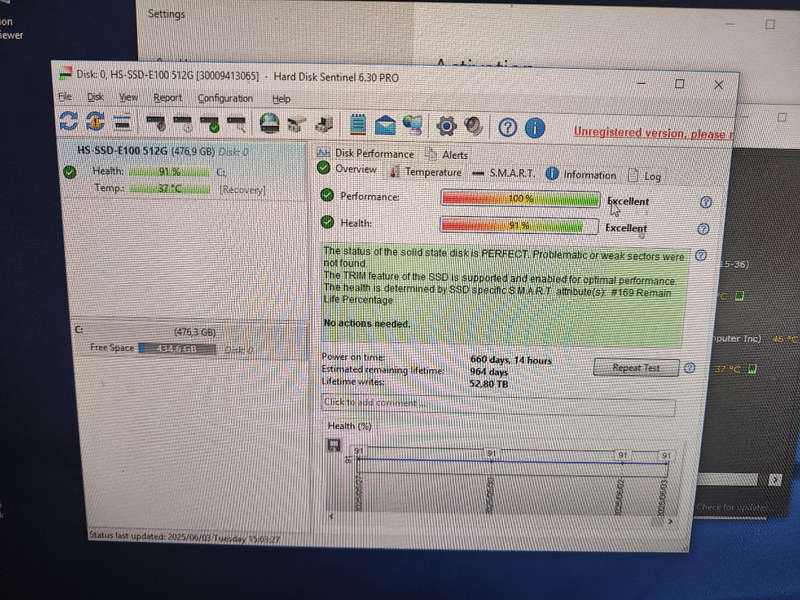Click the Repeat Test button
Viewport: 800px width, 600px height.
click(x=636, y=367)
